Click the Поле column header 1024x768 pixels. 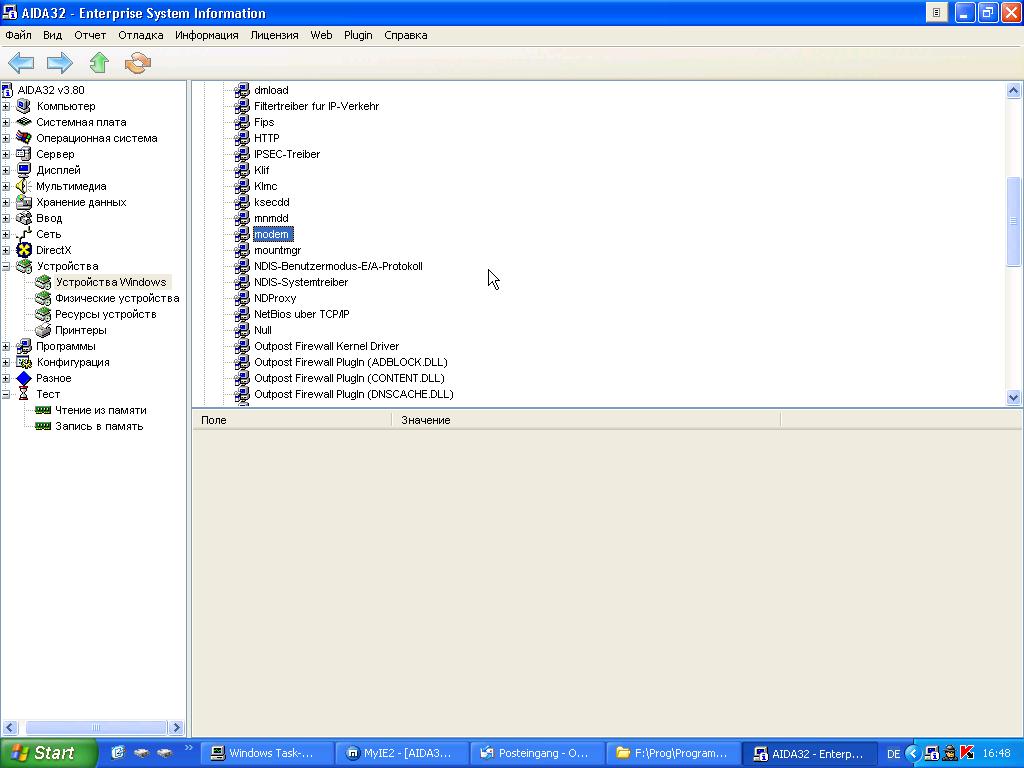coord(292,420)
